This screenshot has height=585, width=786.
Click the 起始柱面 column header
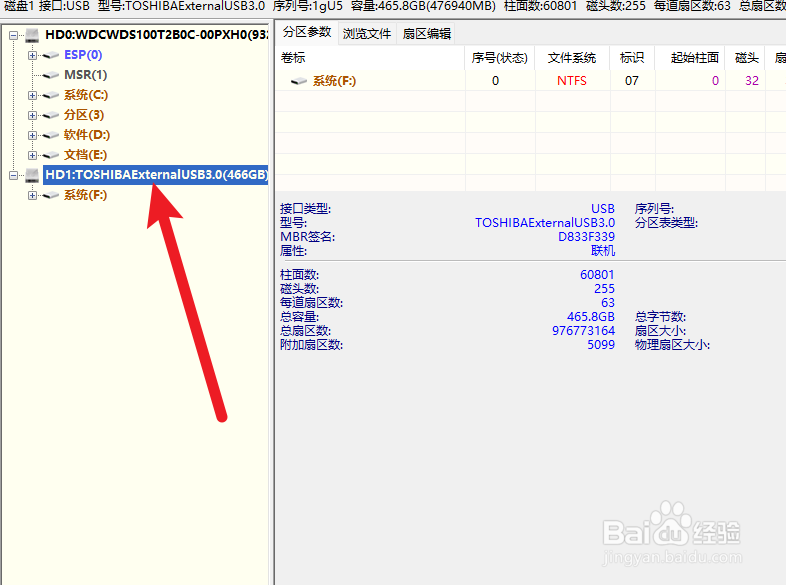690,58
